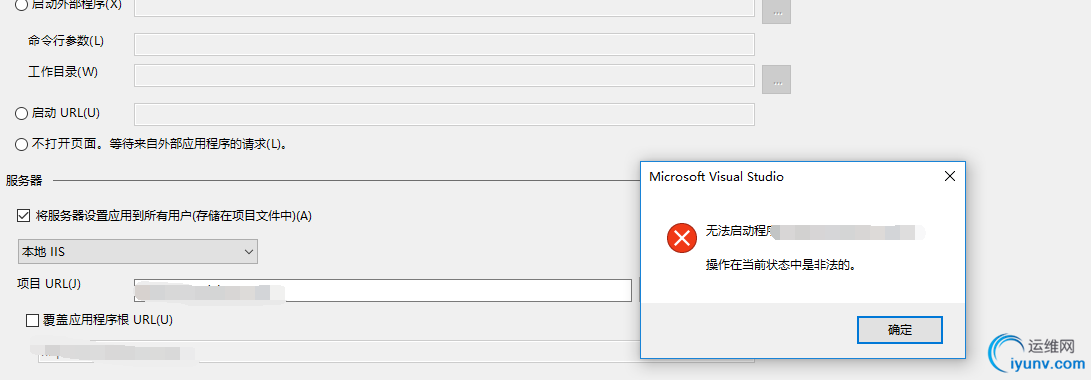The image size is (1091, 380).
Task: Click the iyunv watermark logo
Action: click(1037, 354)
